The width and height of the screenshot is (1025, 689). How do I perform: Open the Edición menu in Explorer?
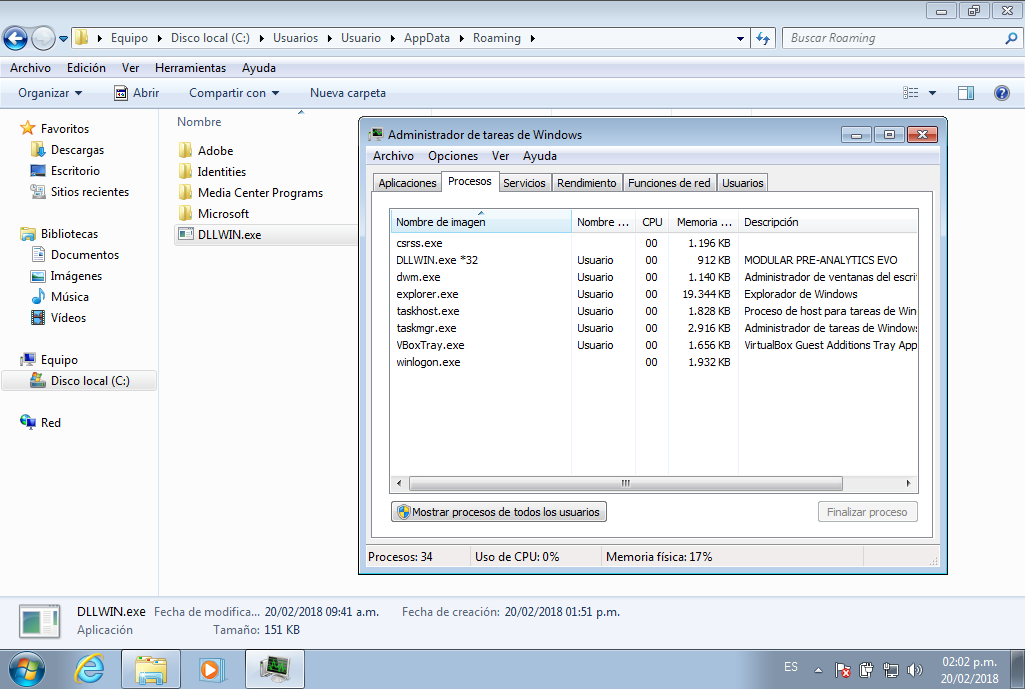coord(86,67)
